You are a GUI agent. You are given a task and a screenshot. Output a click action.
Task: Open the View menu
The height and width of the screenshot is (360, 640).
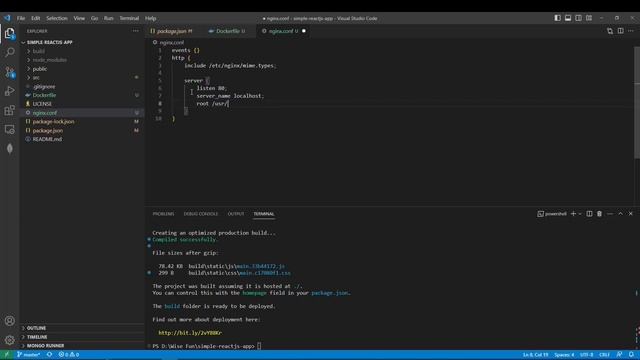pyautogui.click(x=79, y=18)
